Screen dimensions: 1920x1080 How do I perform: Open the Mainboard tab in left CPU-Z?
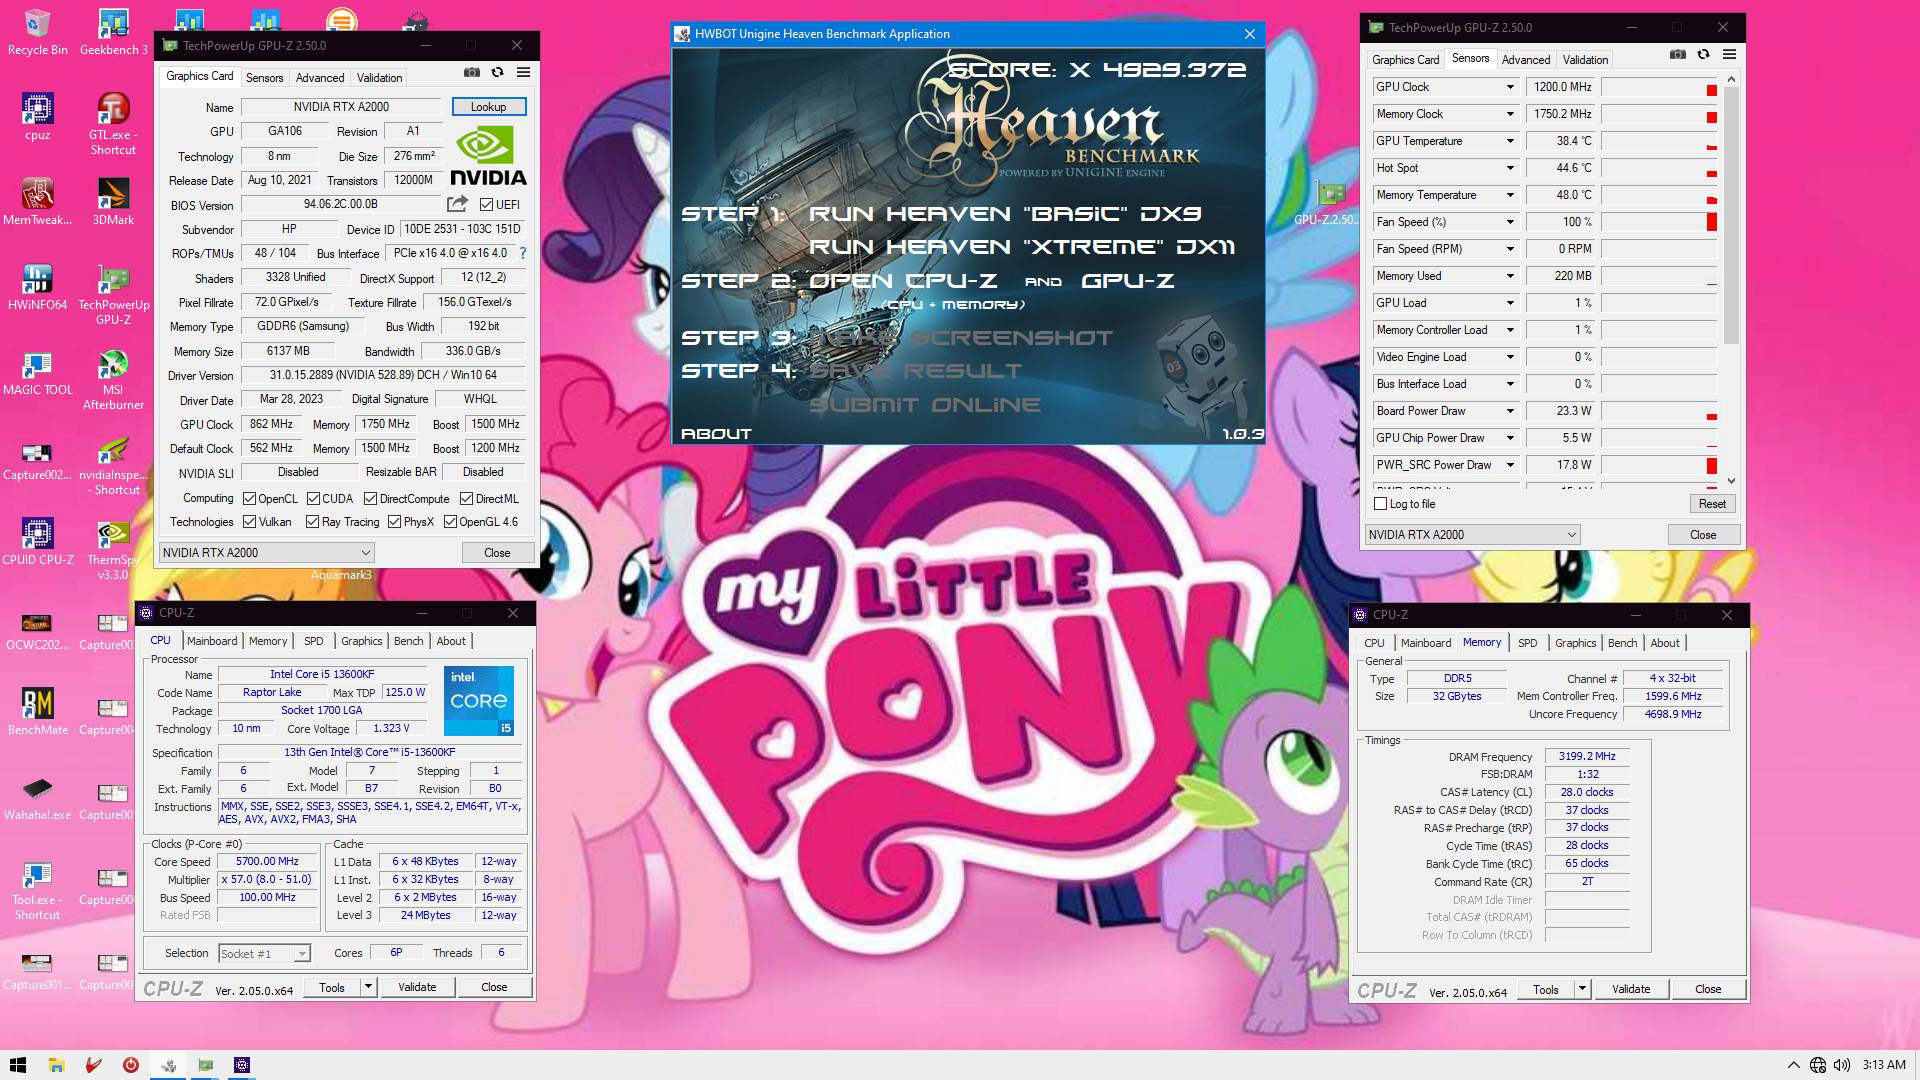point(212,641)
